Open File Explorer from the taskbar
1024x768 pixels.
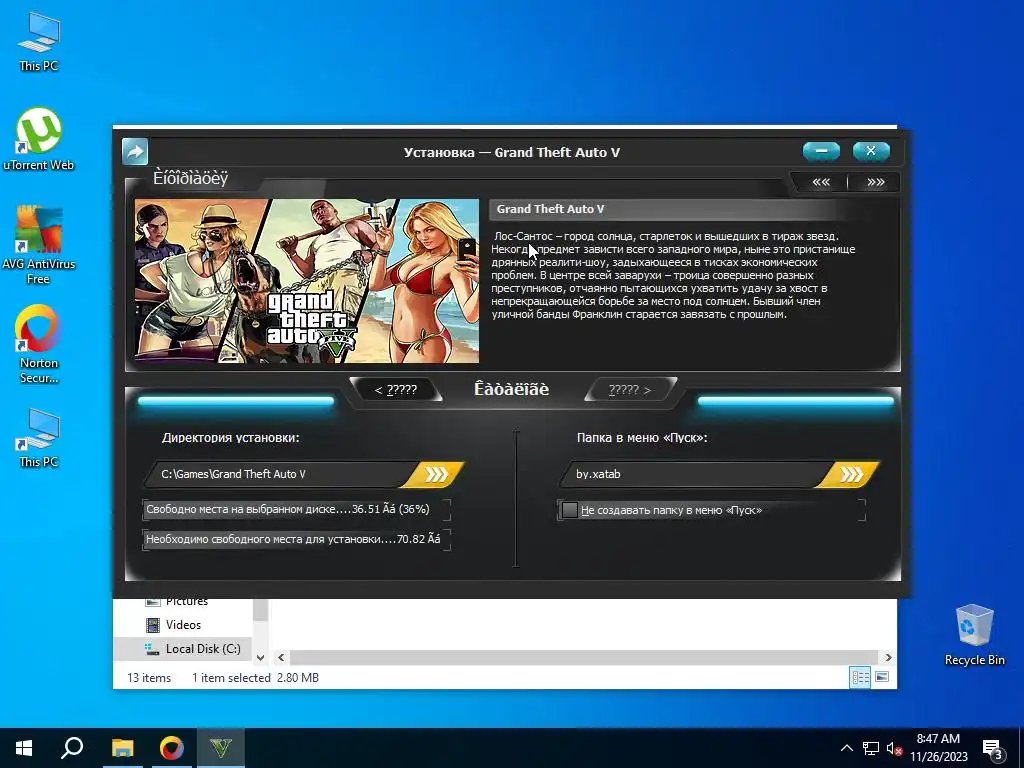click(122, 748)
